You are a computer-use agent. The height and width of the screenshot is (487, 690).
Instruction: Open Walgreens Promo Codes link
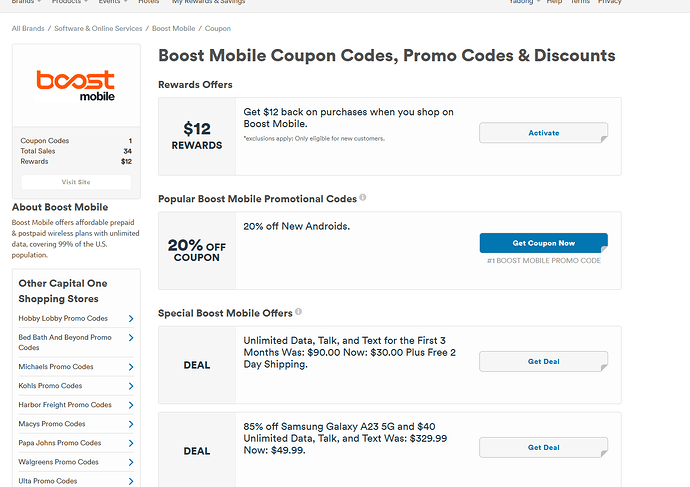coord(59,462)
